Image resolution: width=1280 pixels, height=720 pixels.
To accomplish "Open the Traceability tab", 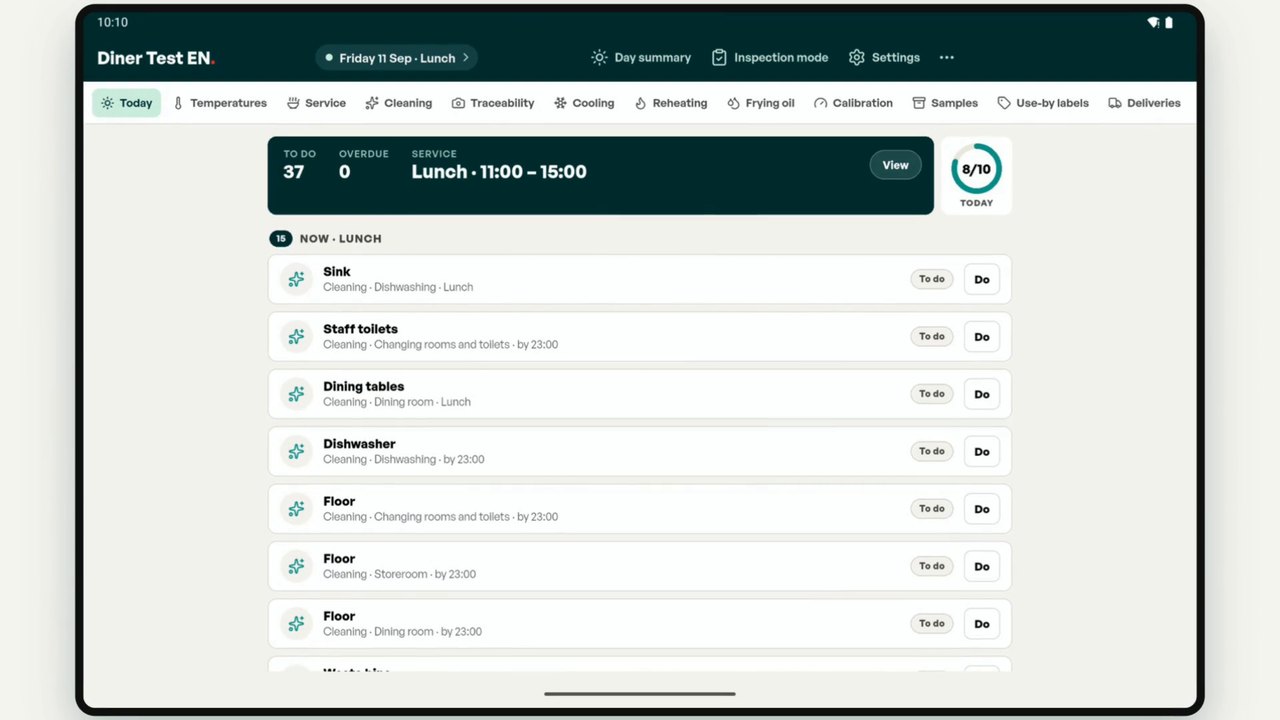I will tap(492, 103).
